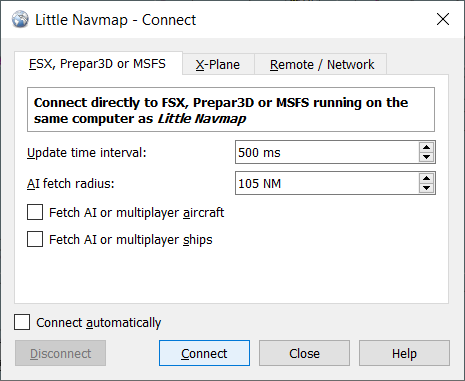Click the Connect button
This screenshot has height=381, width=465.
(x=204, y=353)
